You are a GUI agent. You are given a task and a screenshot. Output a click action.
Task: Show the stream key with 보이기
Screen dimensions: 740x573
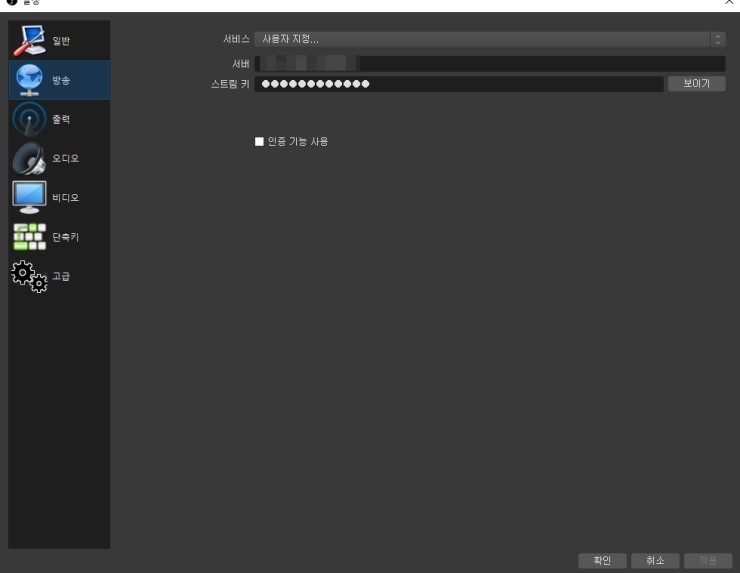697,84
